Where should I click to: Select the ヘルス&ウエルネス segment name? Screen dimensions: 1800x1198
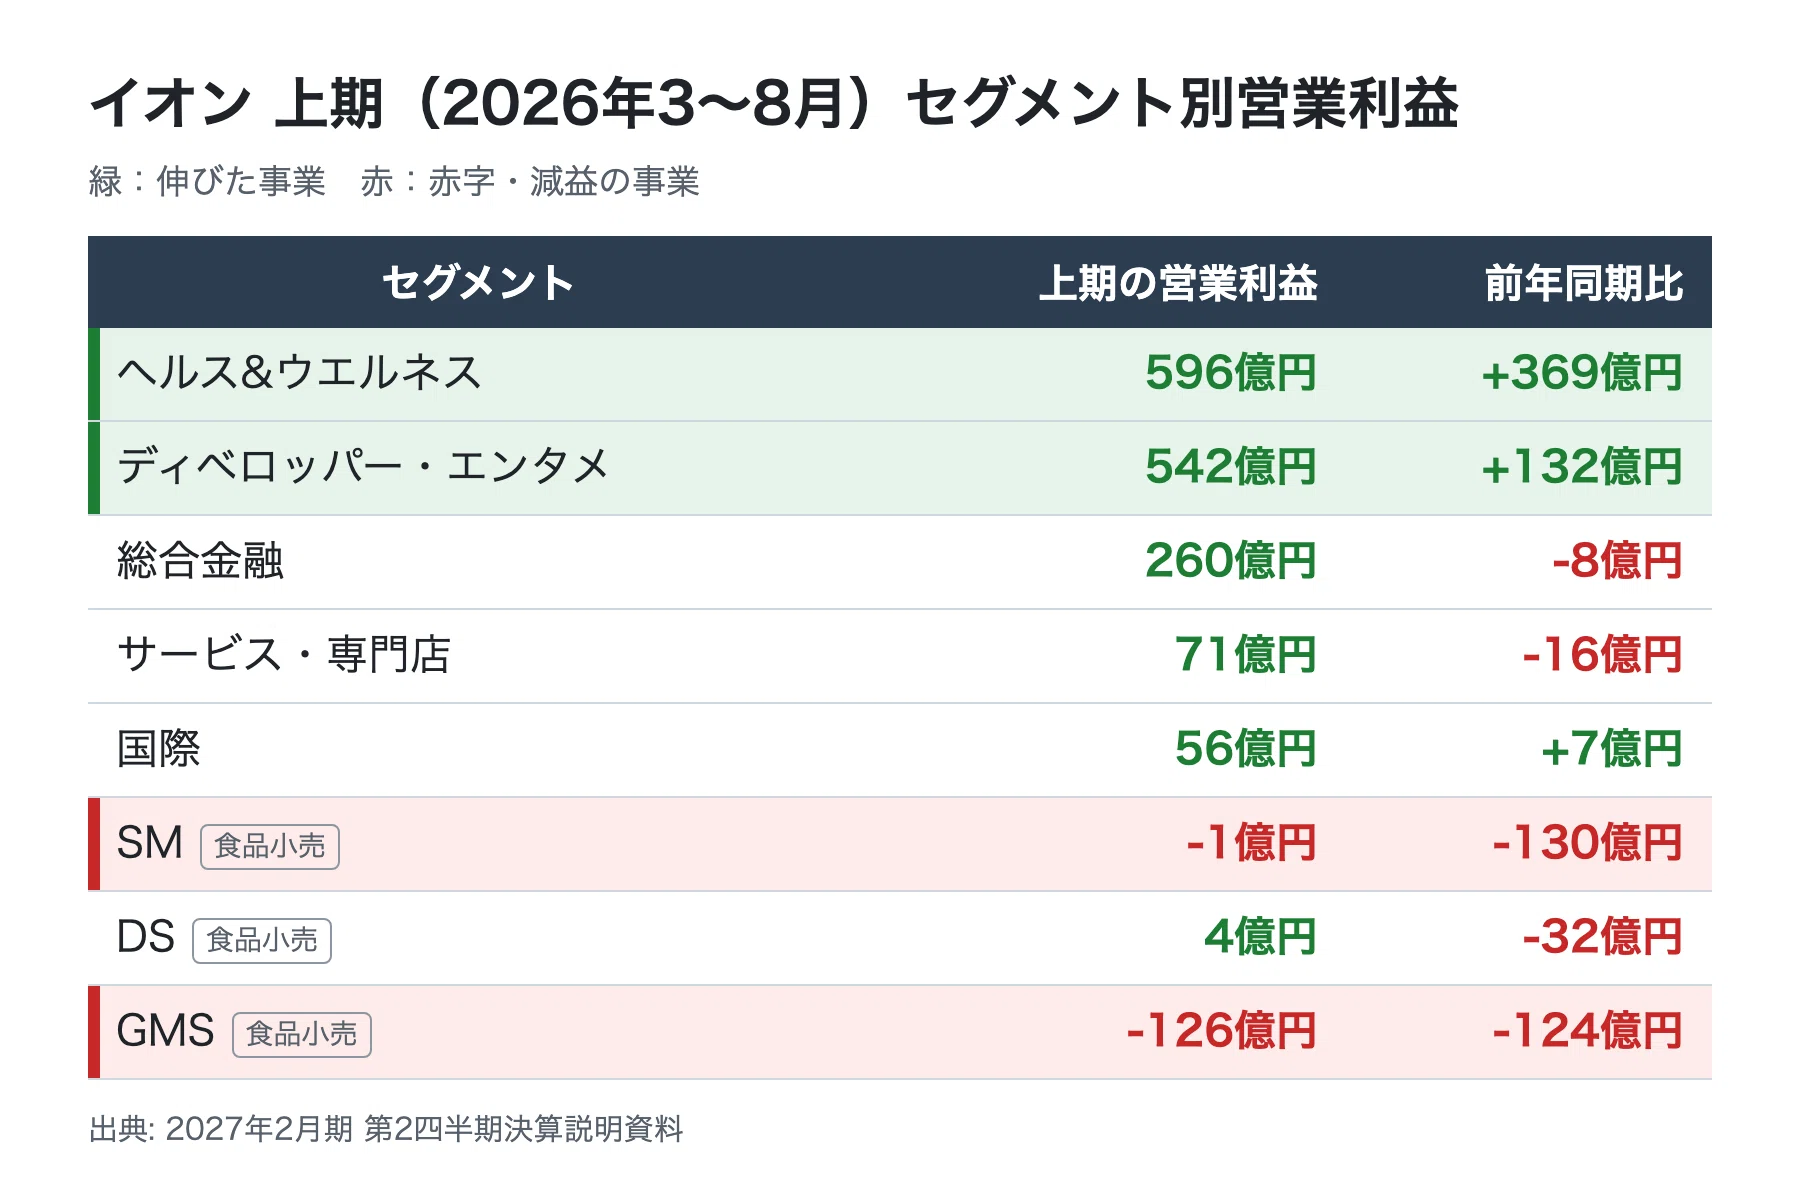(x=300, y=373)
